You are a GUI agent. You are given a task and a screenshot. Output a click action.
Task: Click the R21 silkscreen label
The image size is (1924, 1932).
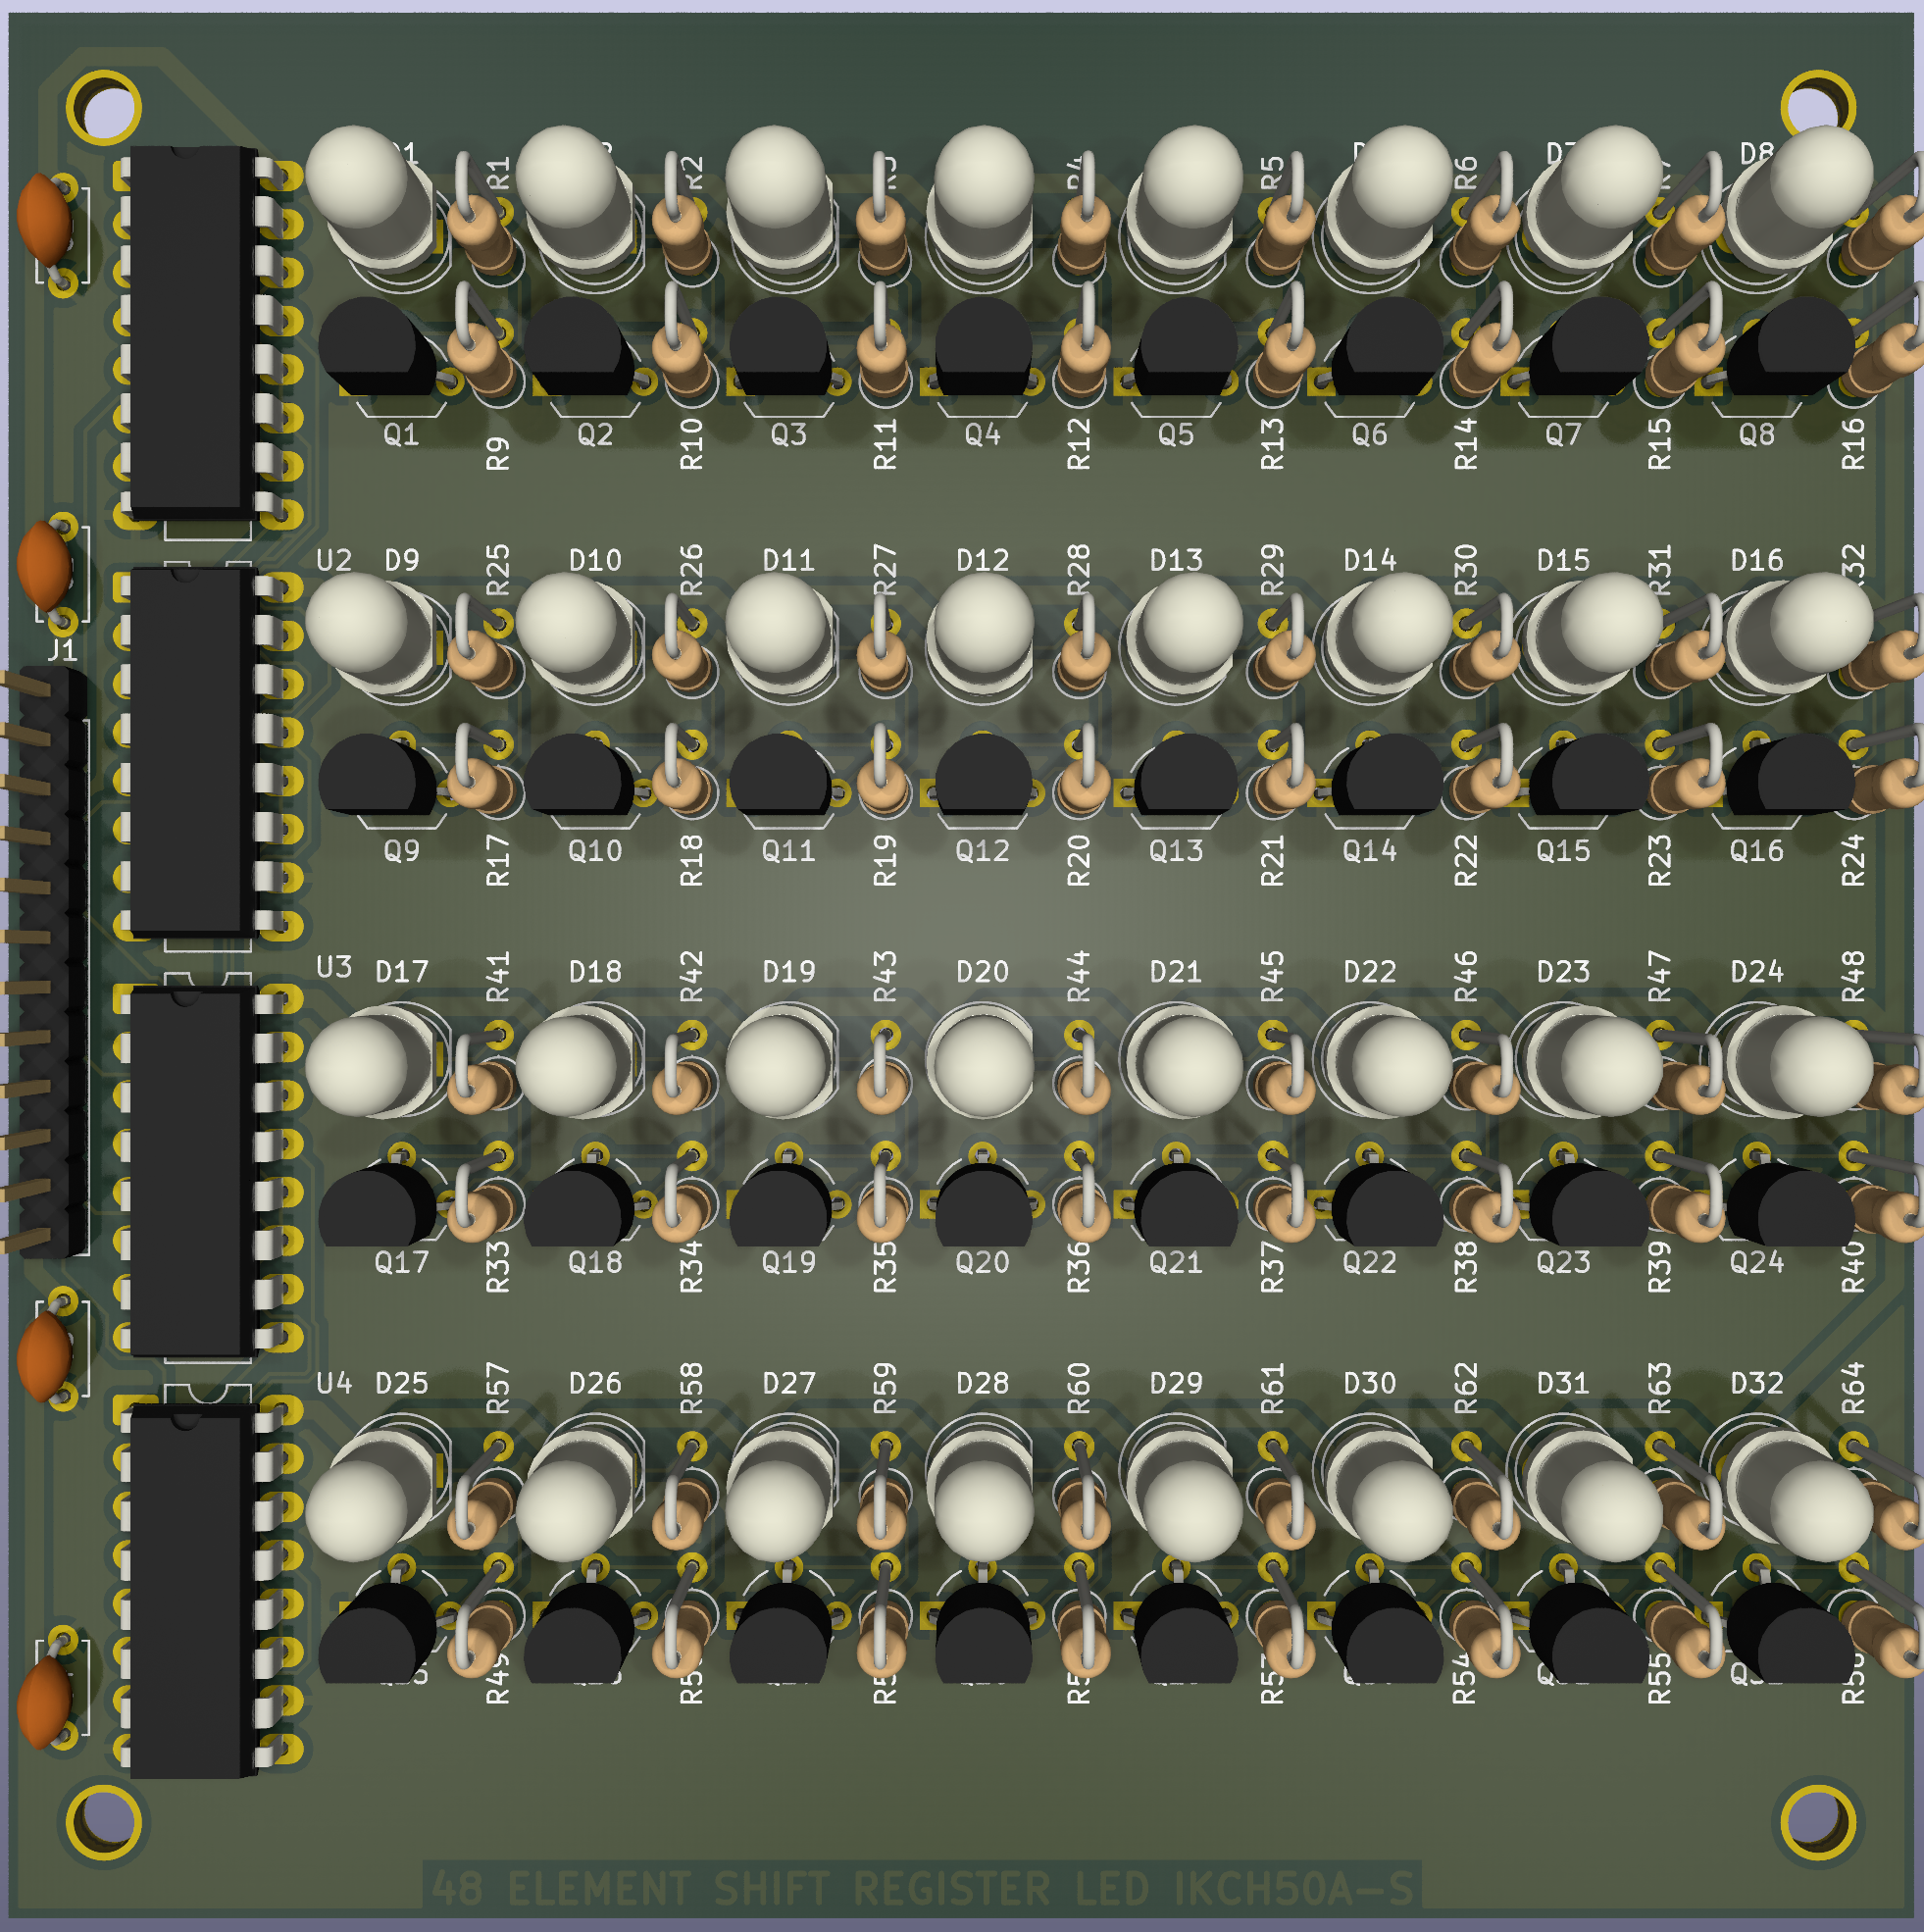tap(1271, 861)
